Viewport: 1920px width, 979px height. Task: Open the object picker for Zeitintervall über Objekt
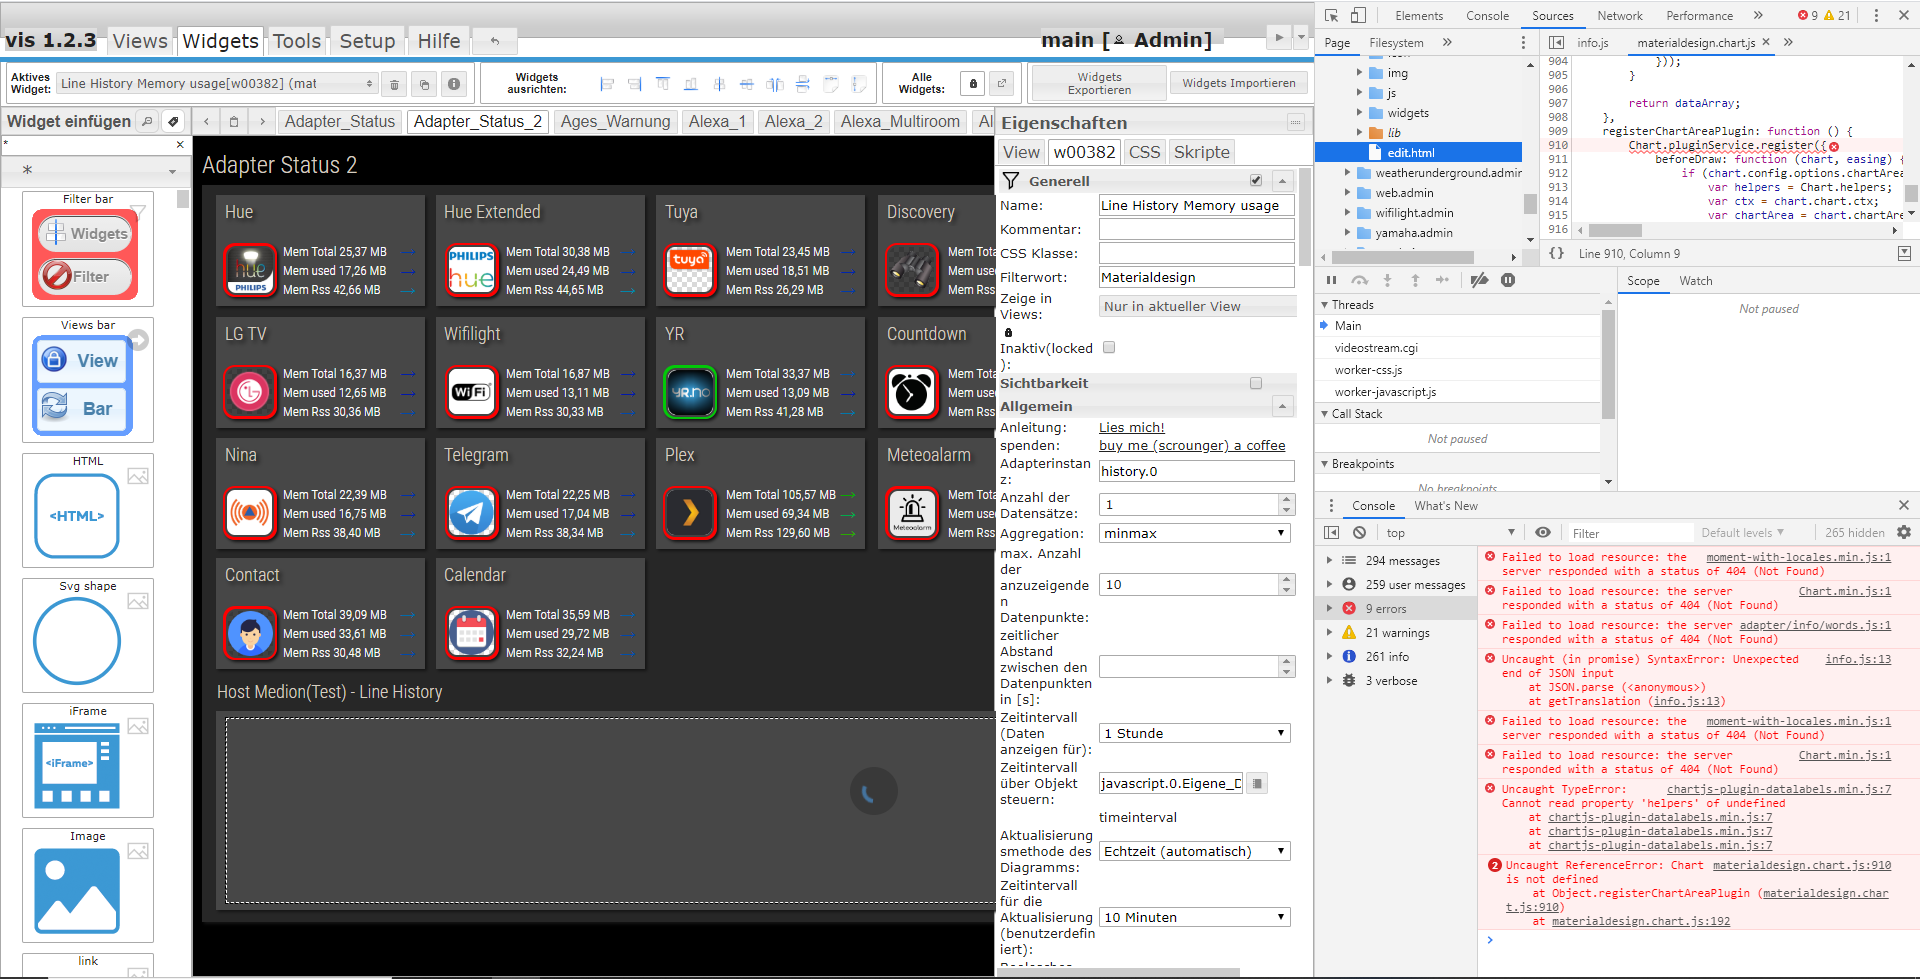click(1257, 783)
